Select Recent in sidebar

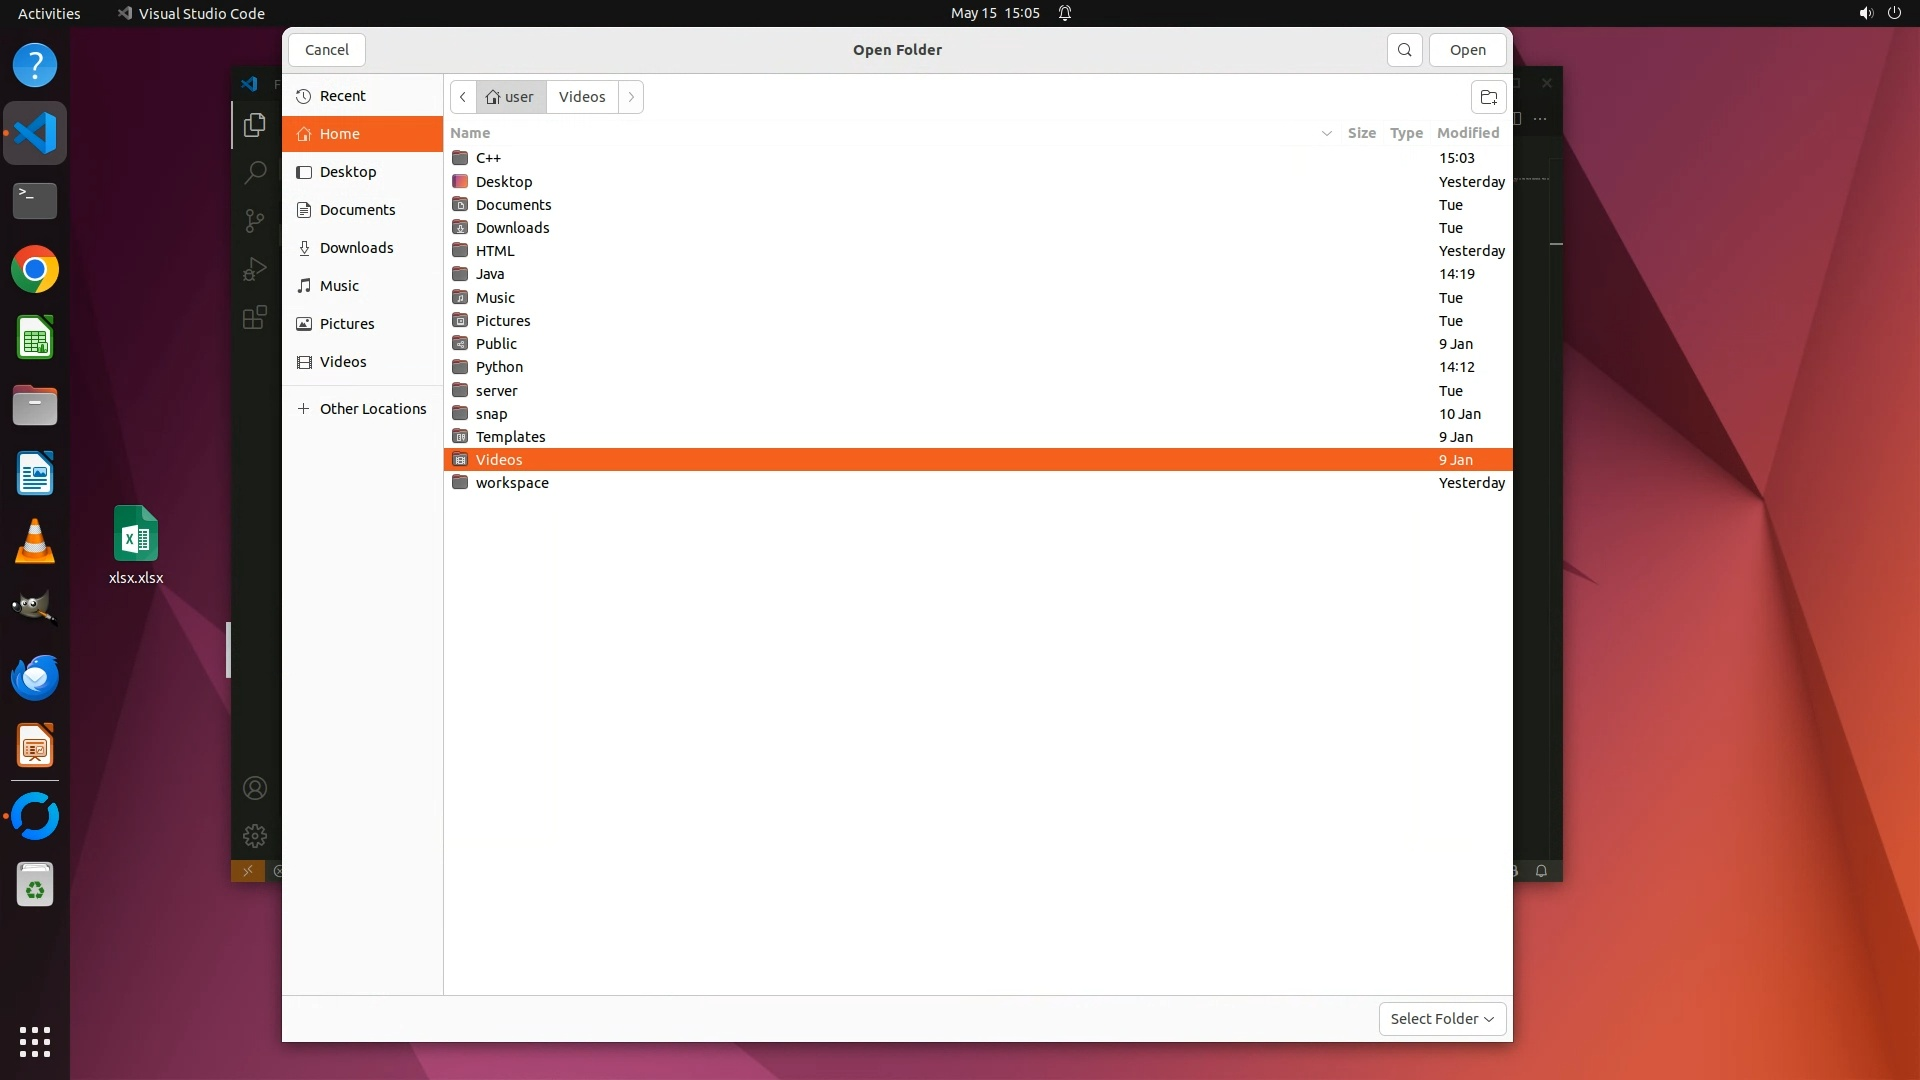(342, 96)
